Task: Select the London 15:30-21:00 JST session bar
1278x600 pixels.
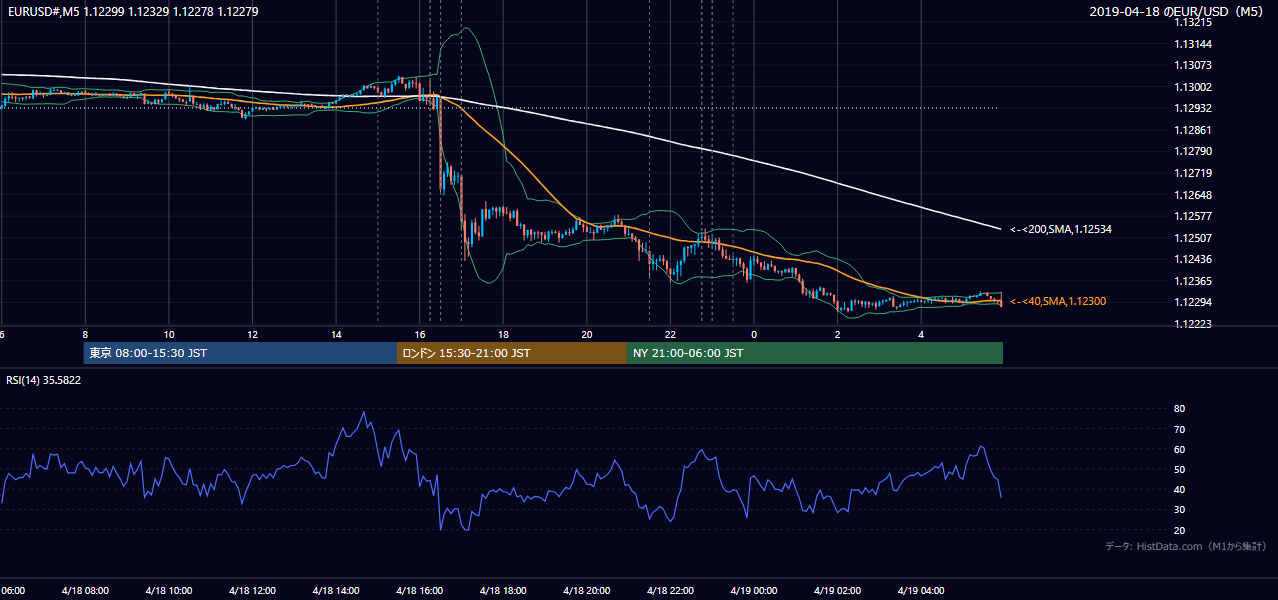Action: [512, 353]
